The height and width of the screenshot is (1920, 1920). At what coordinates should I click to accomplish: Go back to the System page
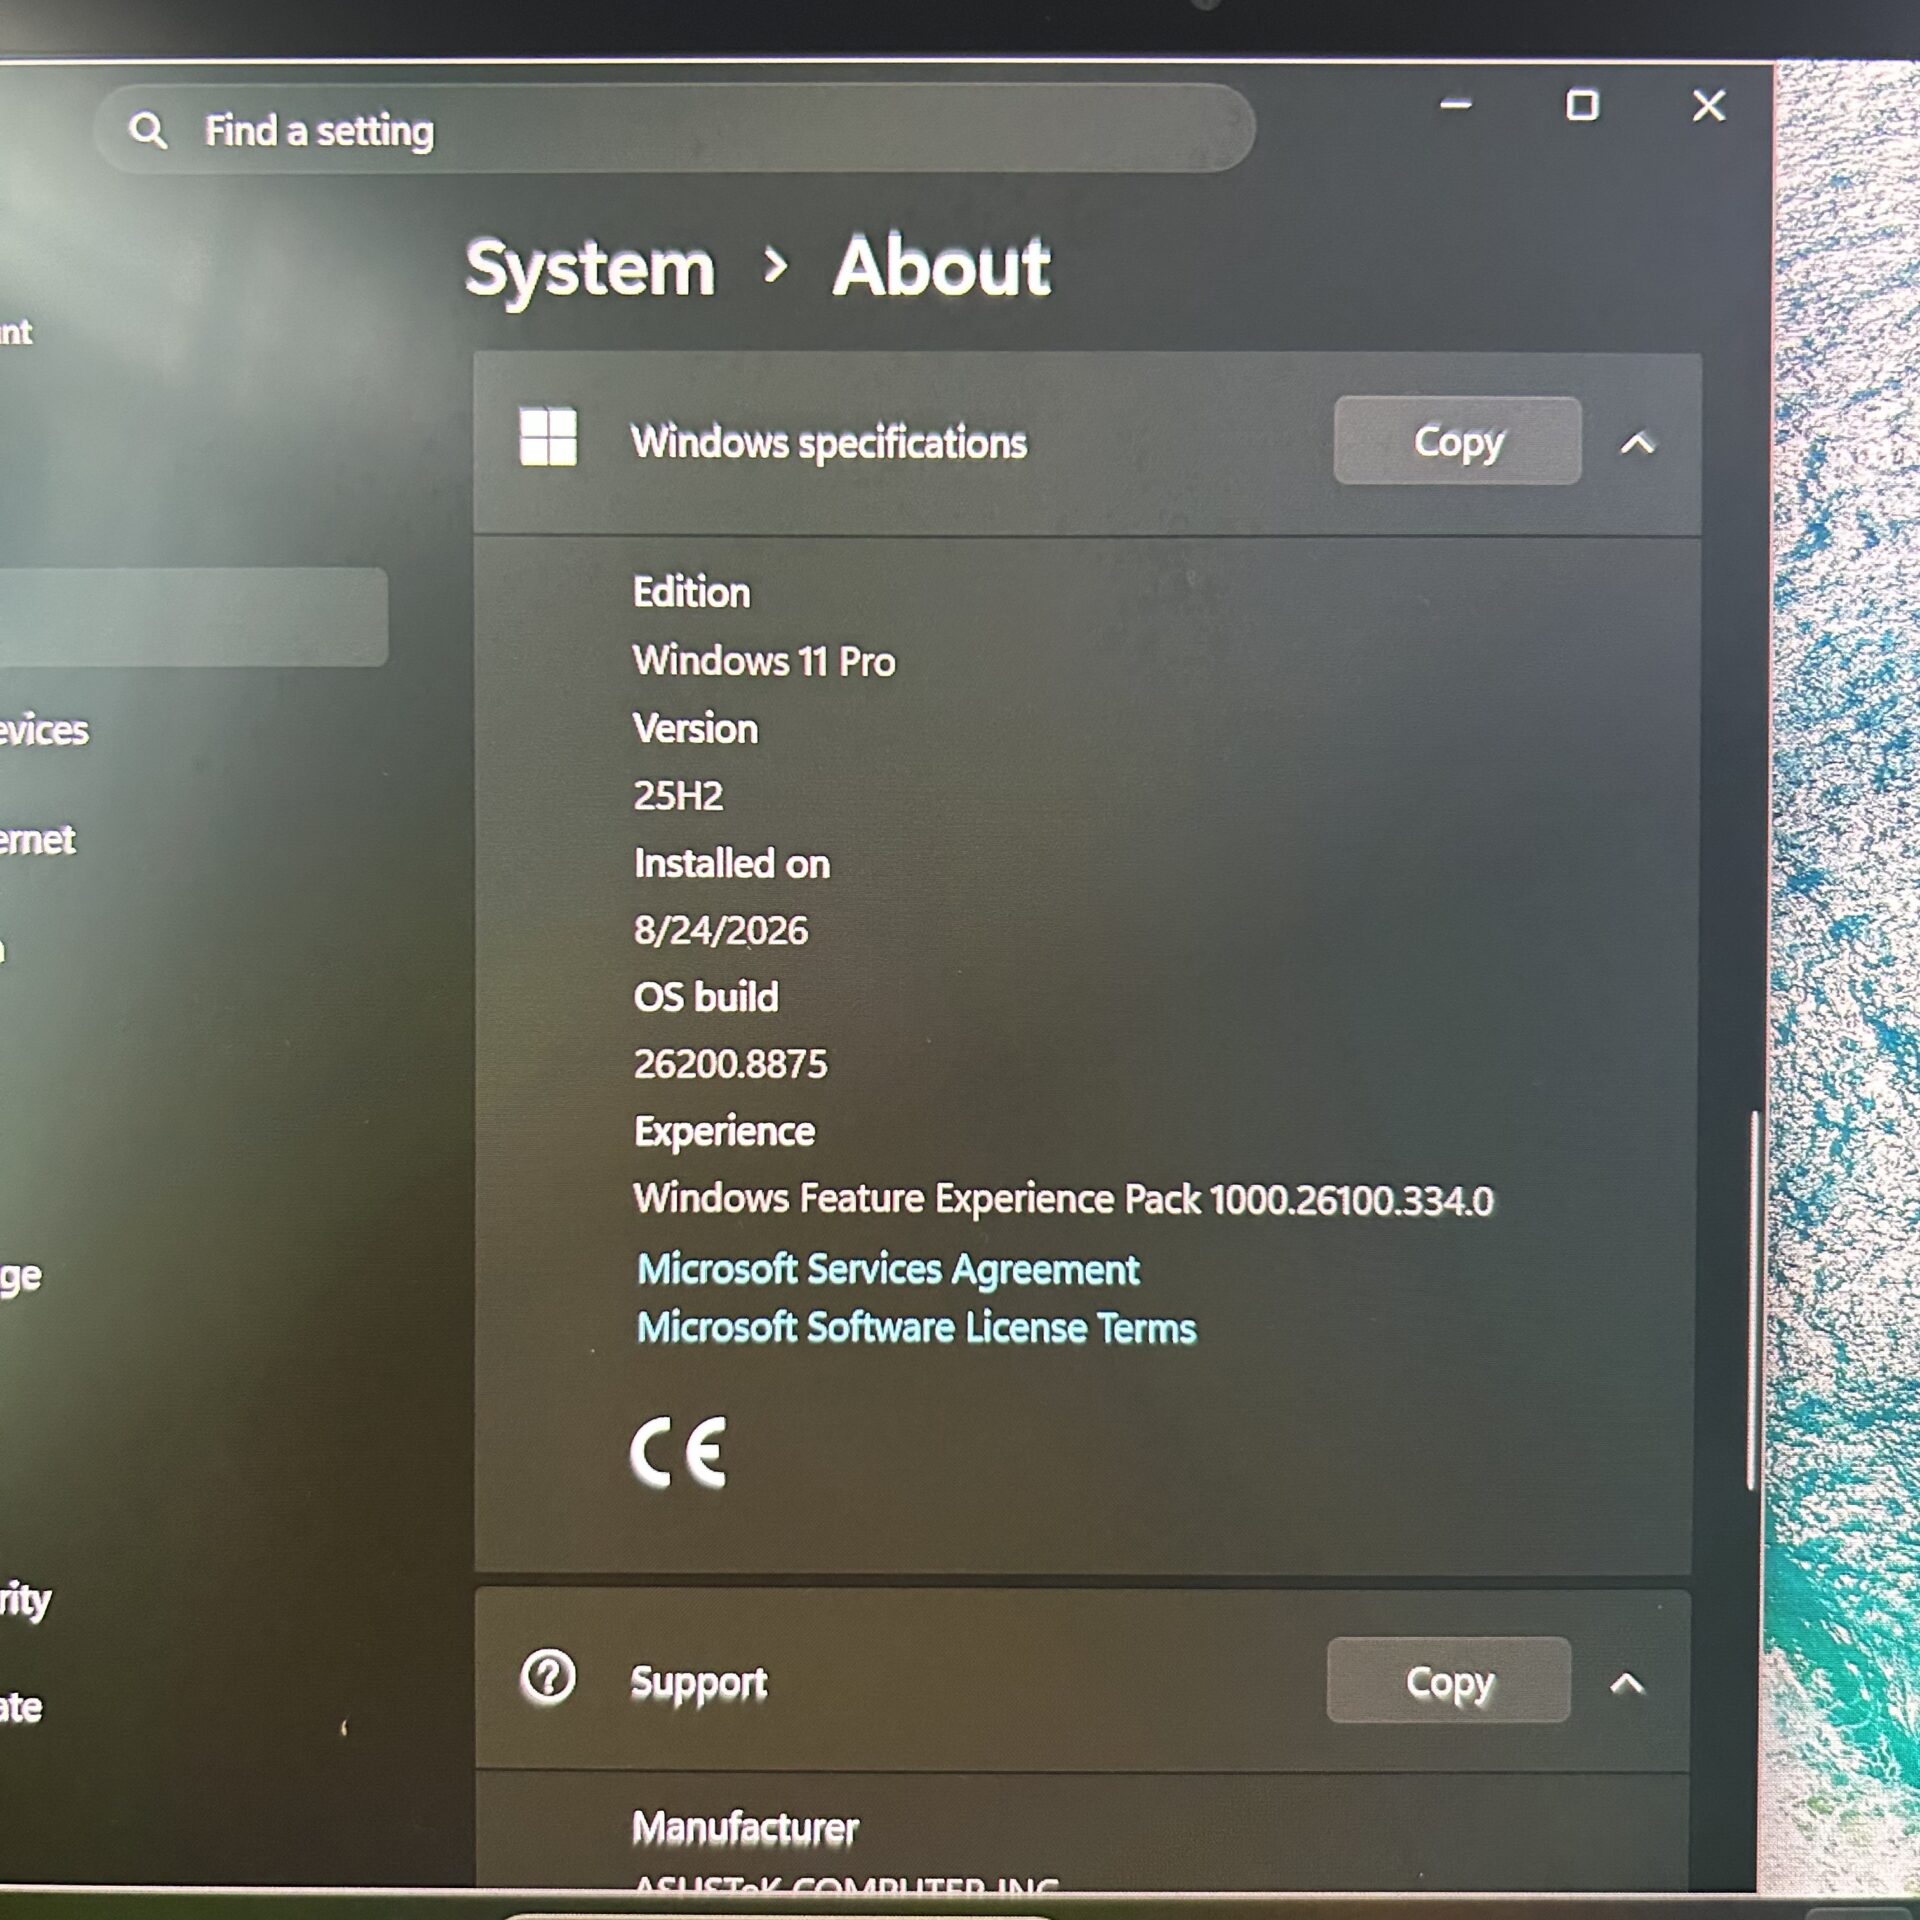pyautogui.click(x=590, y=270)
